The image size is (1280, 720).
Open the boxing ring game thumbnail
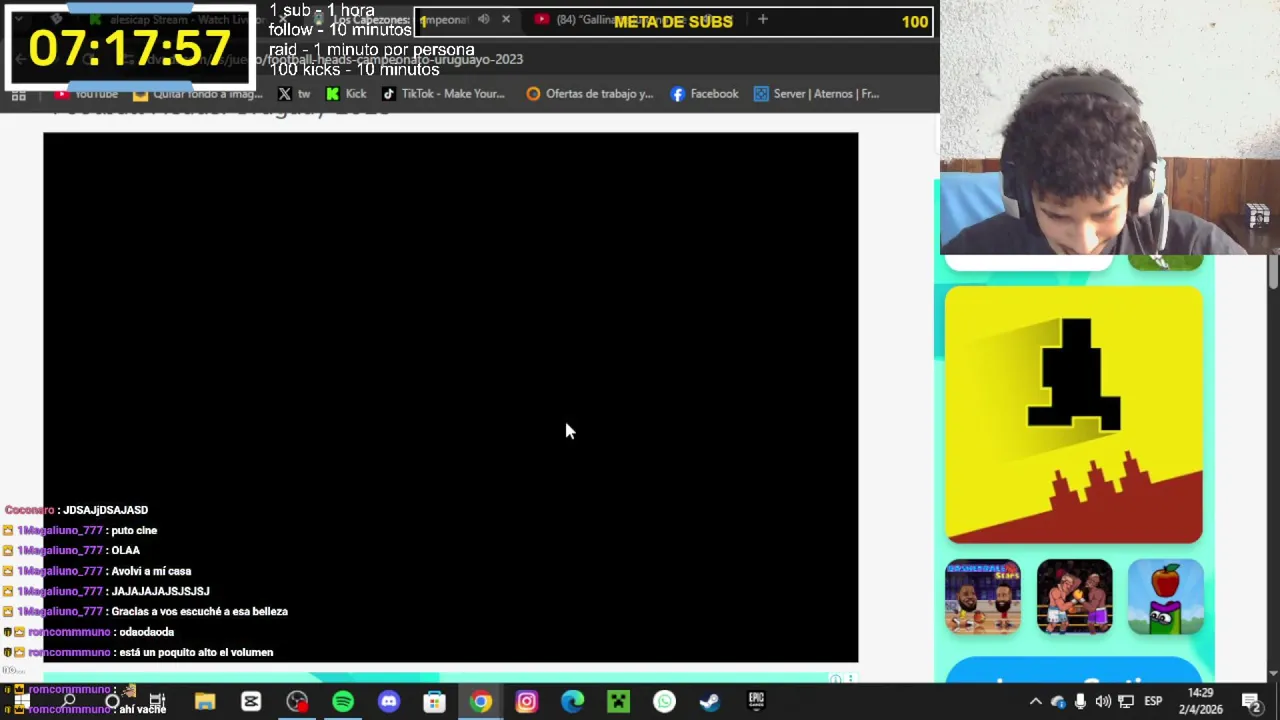pyautogui.click(x=1074, y=597)
